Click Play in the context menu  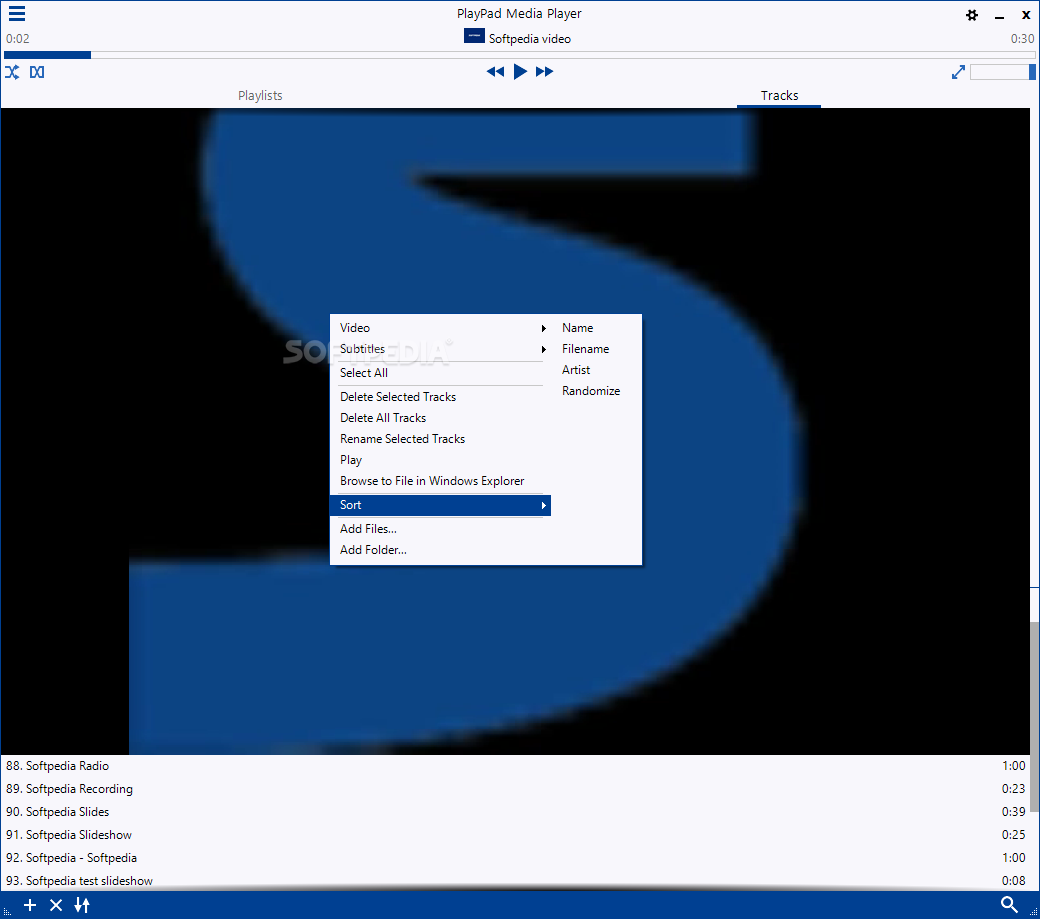point(440,460)
